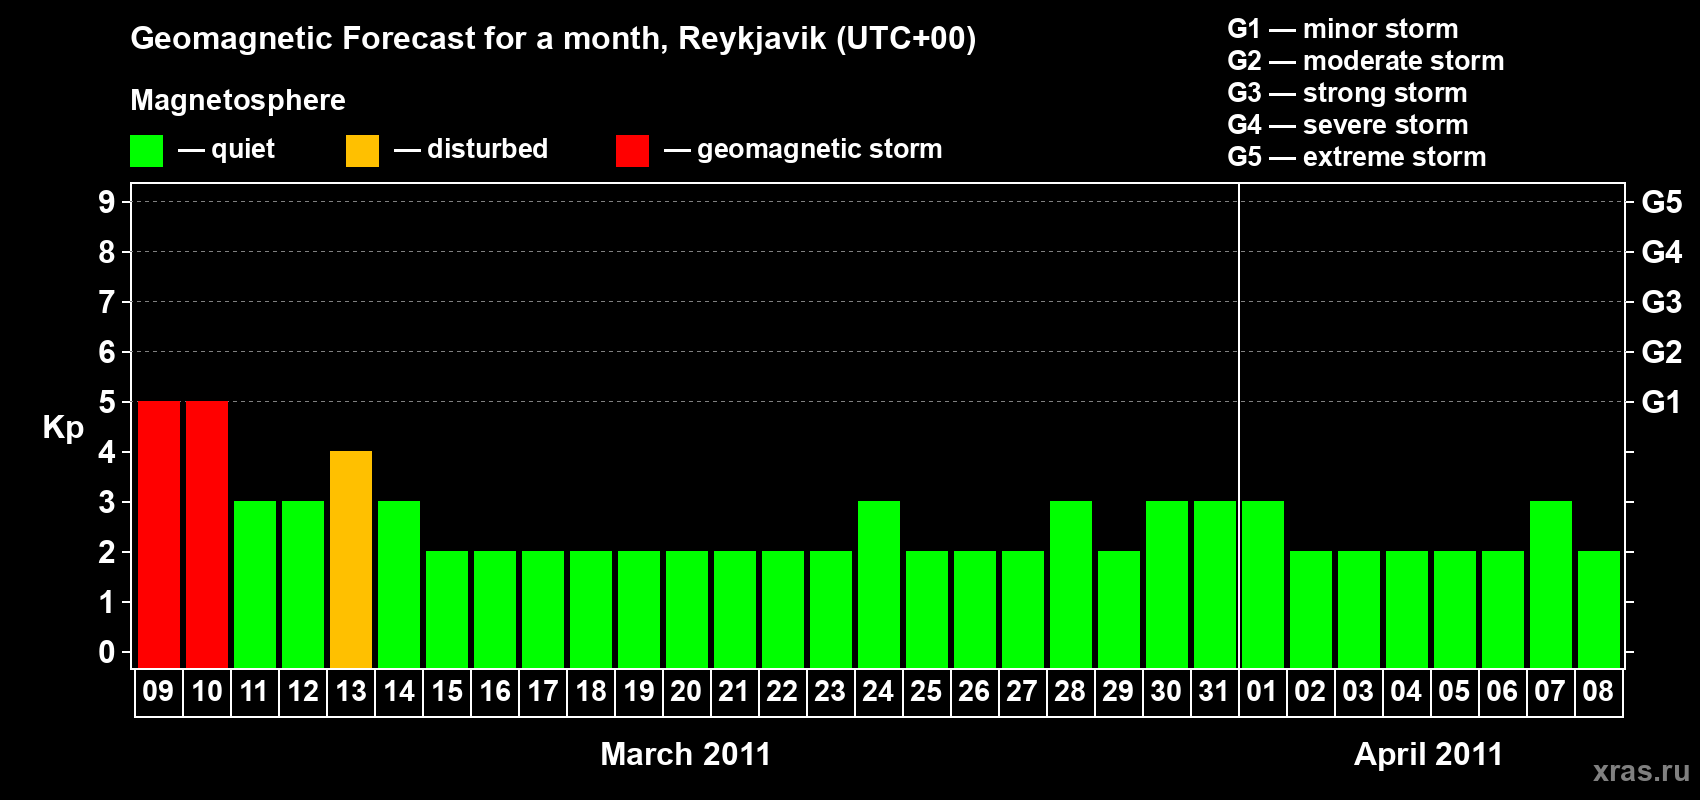Select the red bar for March 09
1700x800 pixels.
159,534
